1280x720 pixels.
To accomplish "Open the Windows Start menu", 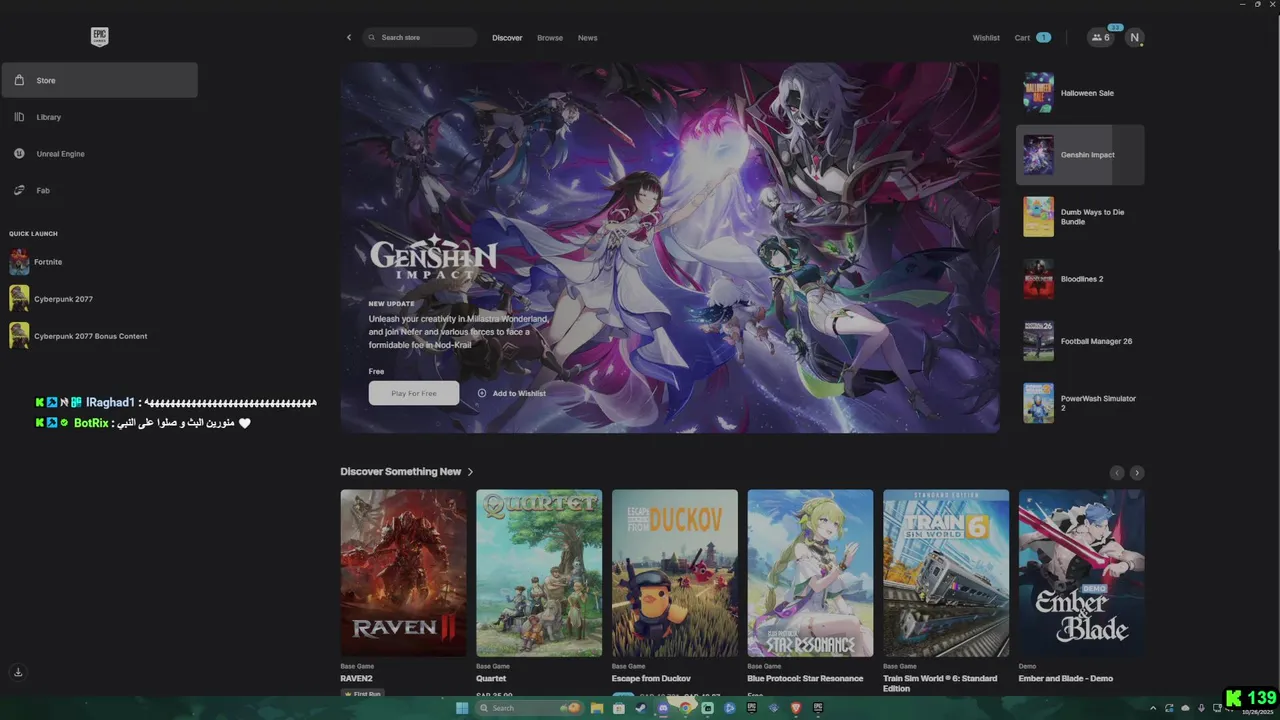I will coord(462,708).
